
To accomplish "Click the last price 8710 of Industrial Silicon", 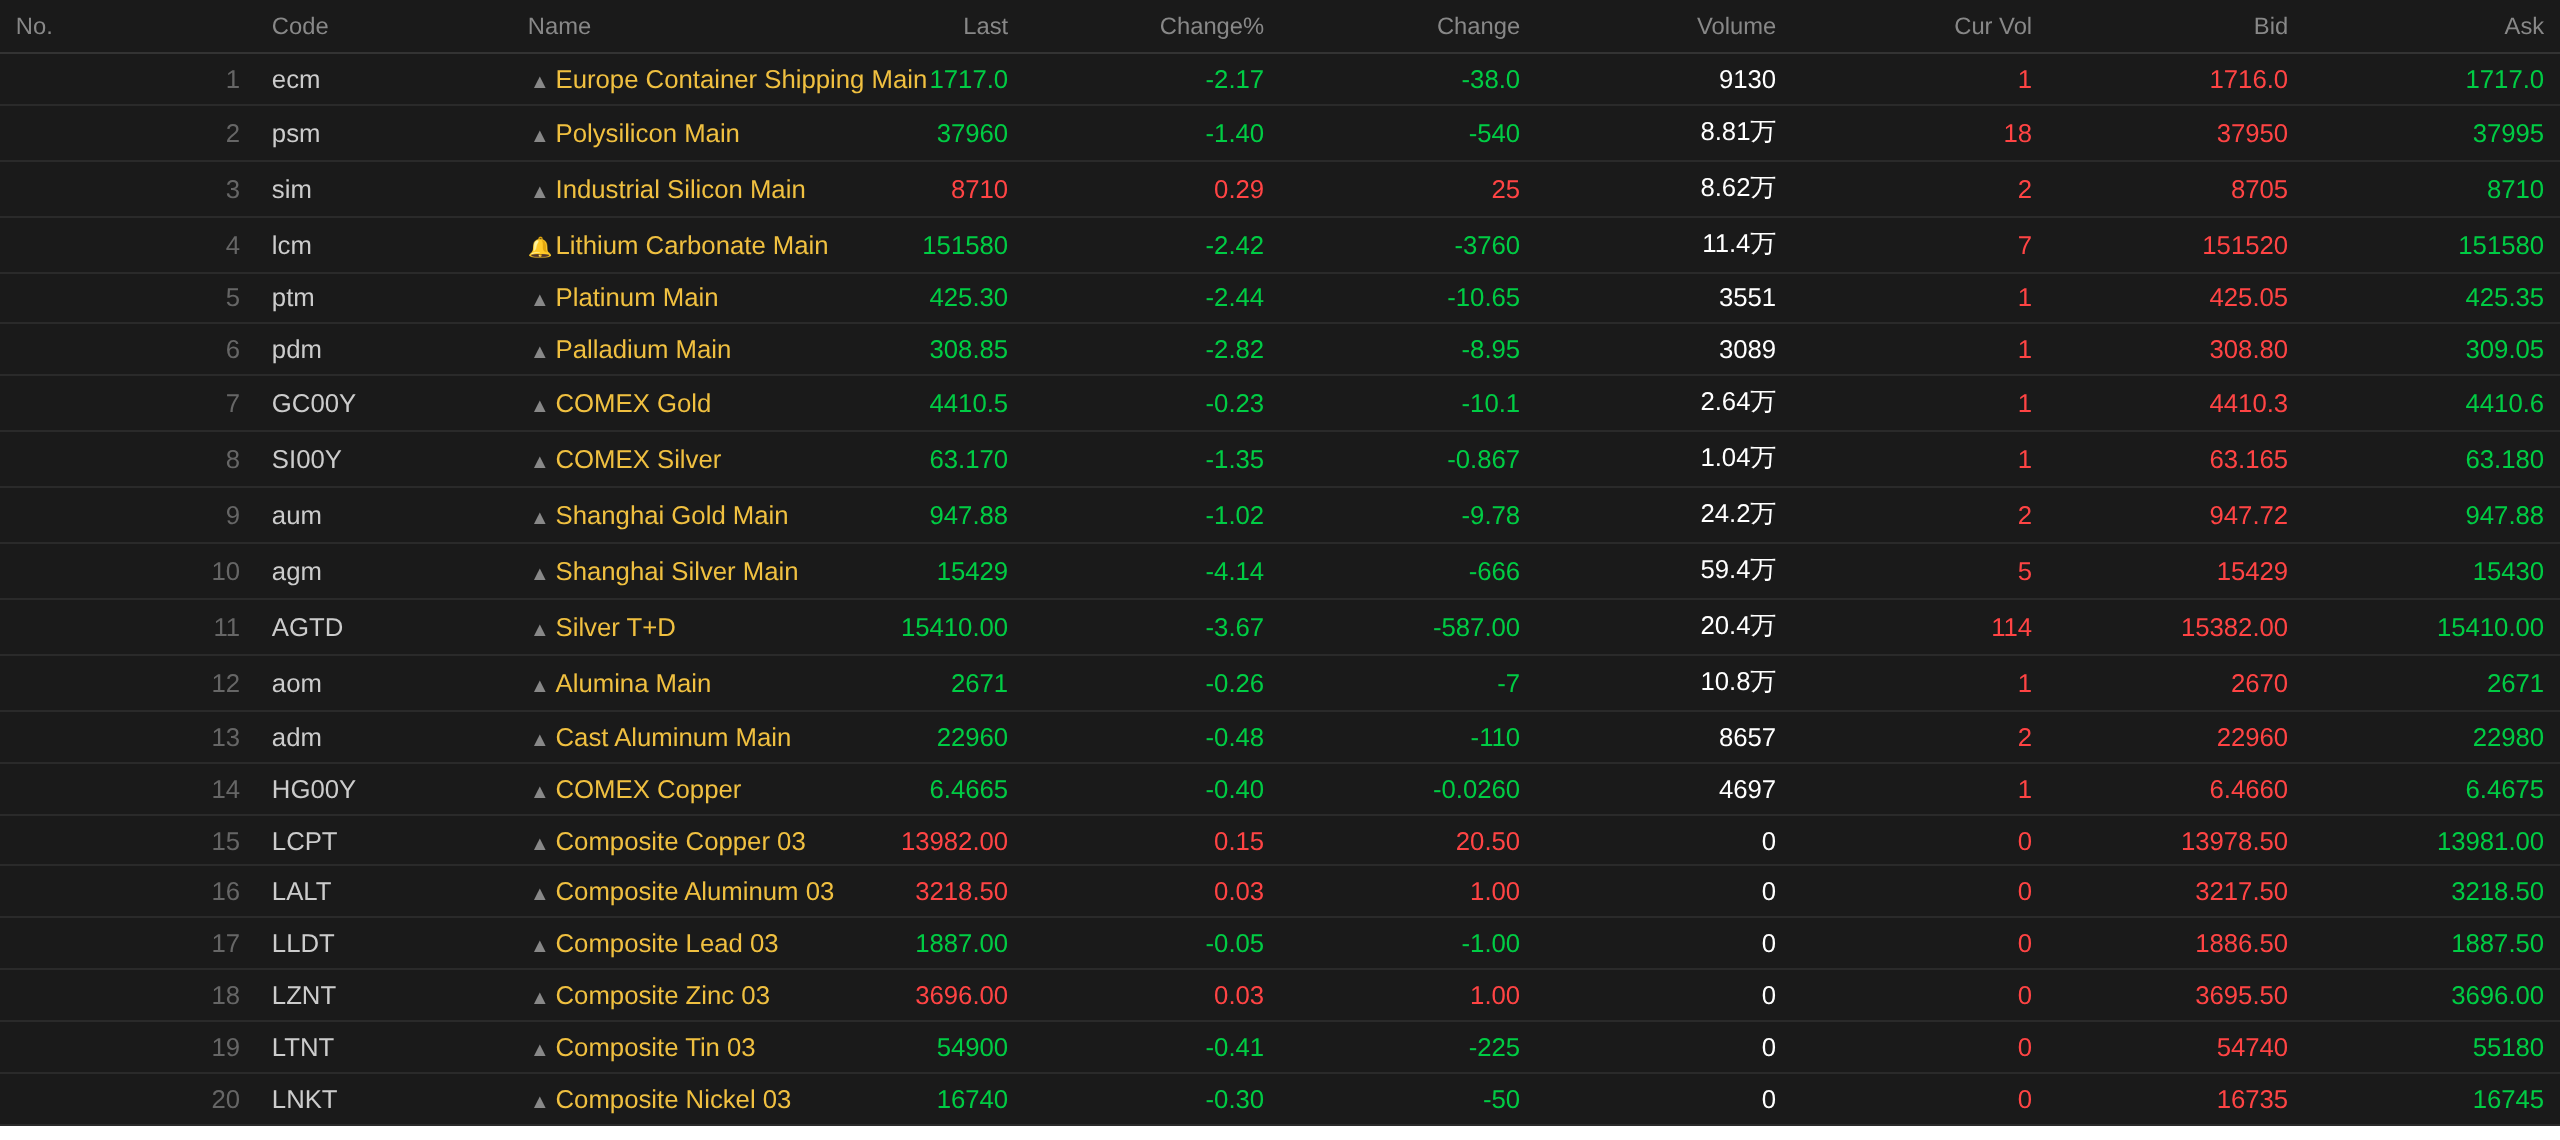I will click(979, 189).
